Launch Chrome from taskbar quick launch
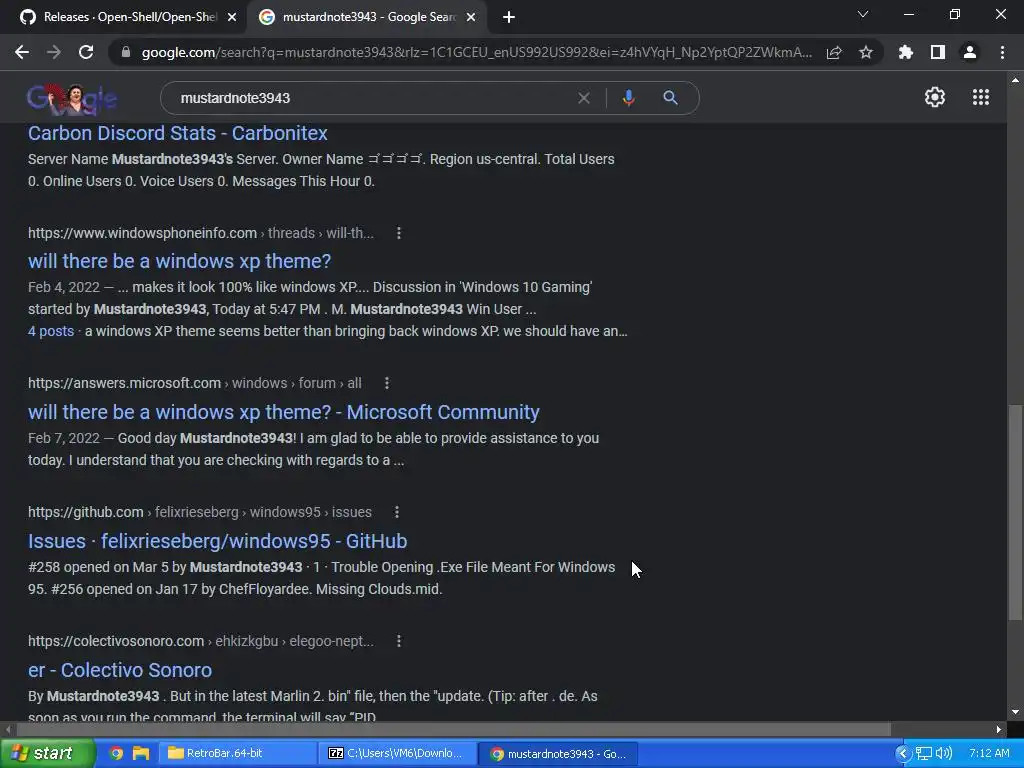 [116, 753]
